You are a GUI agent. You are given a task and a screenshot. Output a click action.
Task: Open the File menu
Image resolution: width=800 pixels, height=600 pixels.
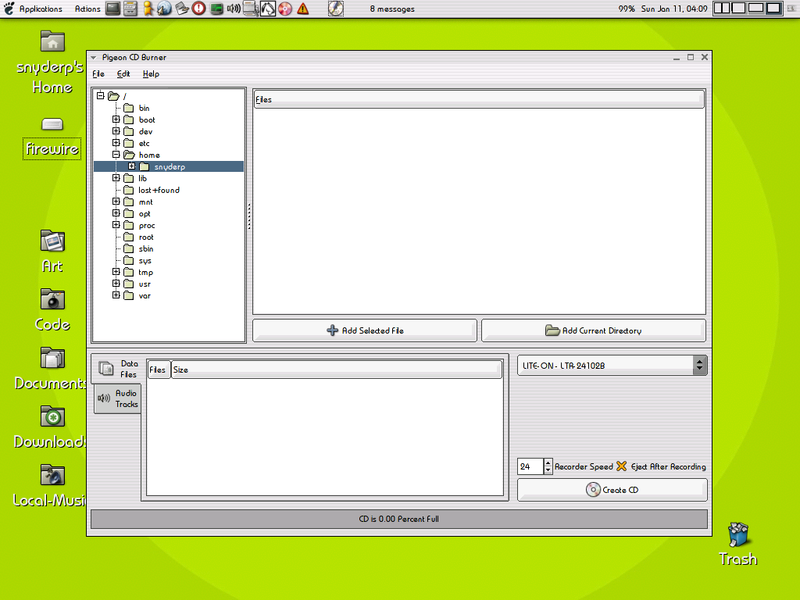(98, 74)
